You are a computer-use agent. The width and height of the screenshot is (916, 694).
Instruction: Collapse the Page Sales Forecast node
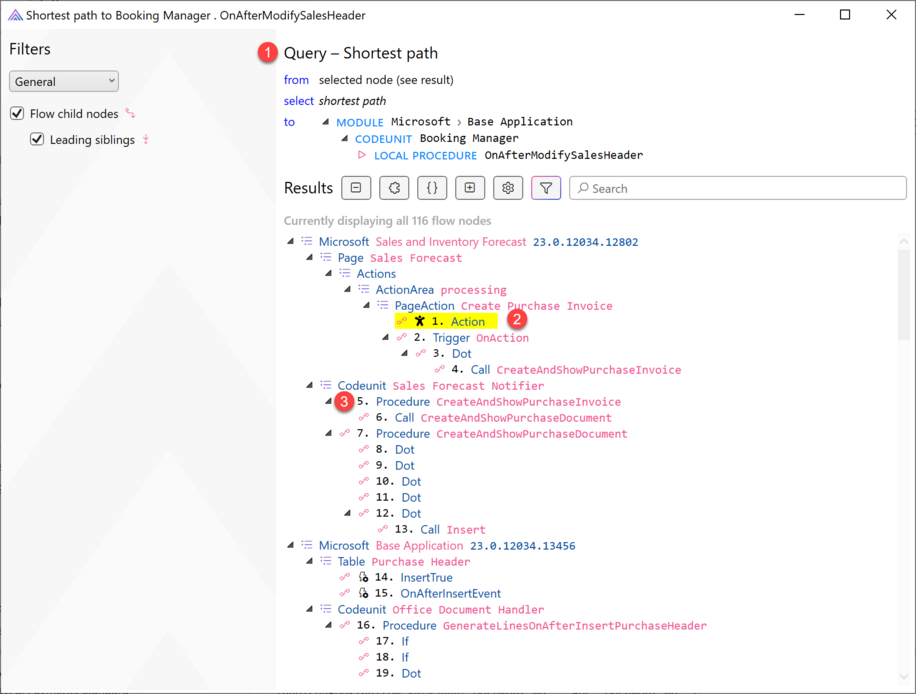coord(310,258)
